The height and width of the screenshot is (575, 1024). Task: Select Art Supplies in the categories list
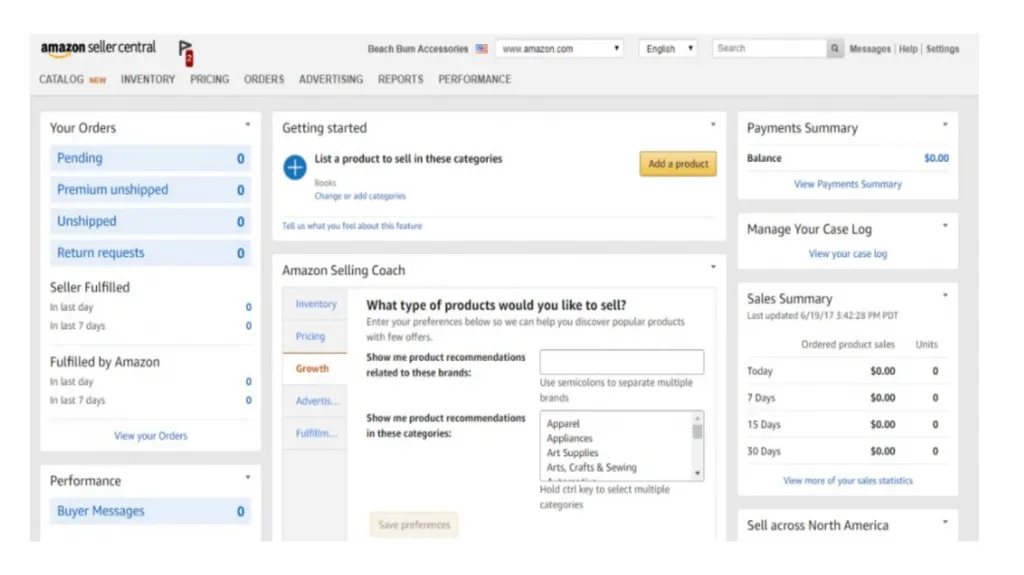(572, 453)
